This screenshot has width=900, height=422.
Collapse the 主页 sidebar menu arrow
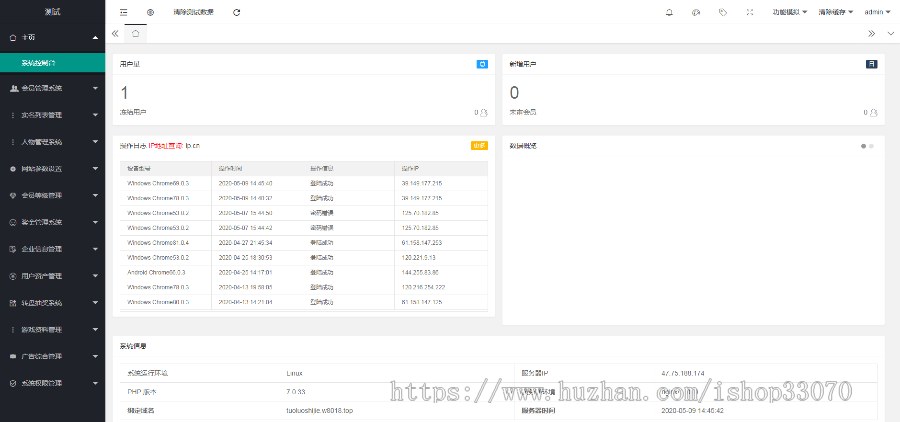95,37
